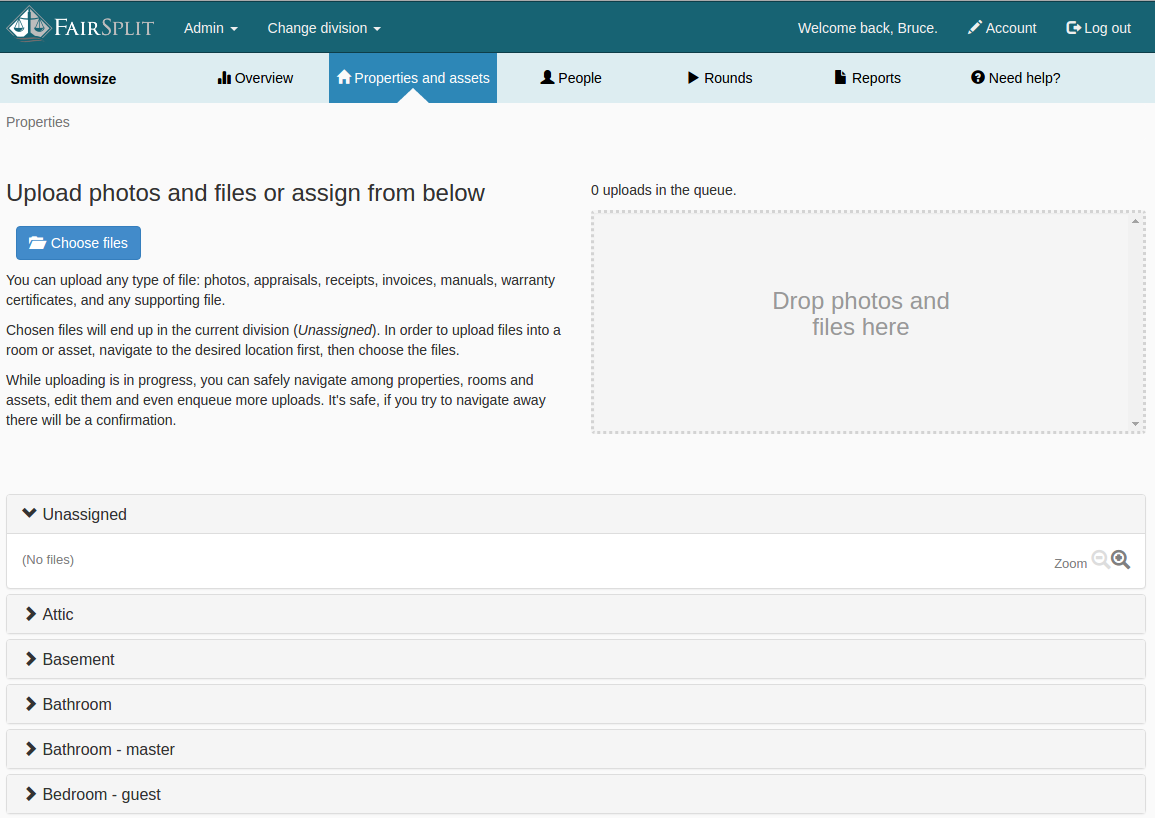Click the FairSplit scales logo
This screenshot has height=818, width=1155.
coord(27,25)
